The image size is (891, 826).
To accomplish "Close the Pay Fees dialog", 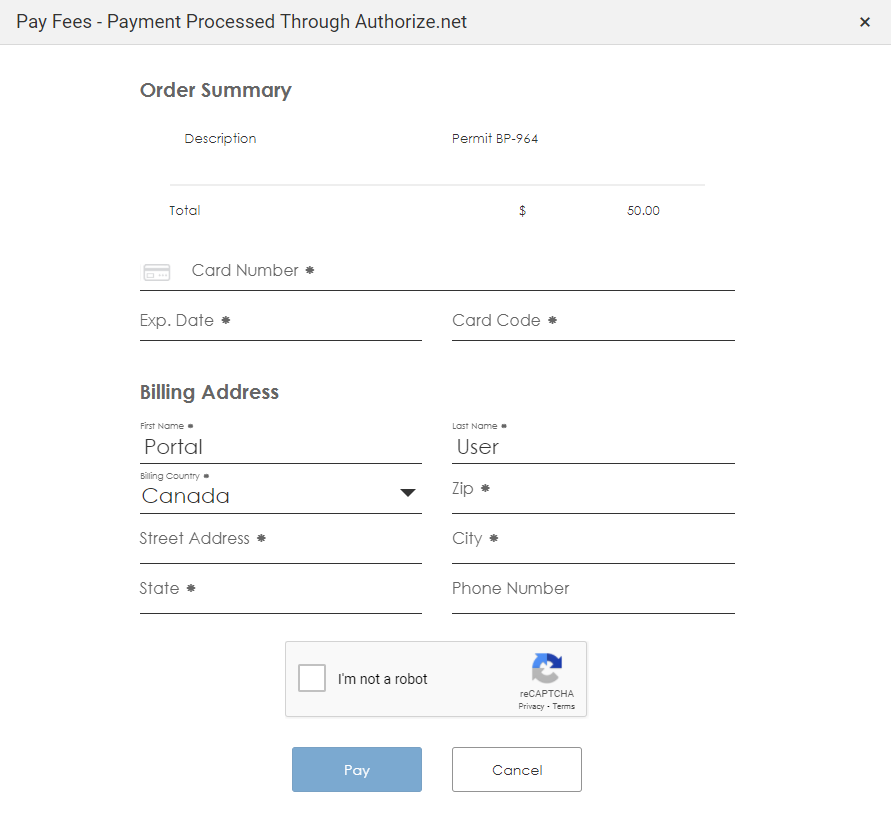I will pyautogui.click(x=864, y=21).
